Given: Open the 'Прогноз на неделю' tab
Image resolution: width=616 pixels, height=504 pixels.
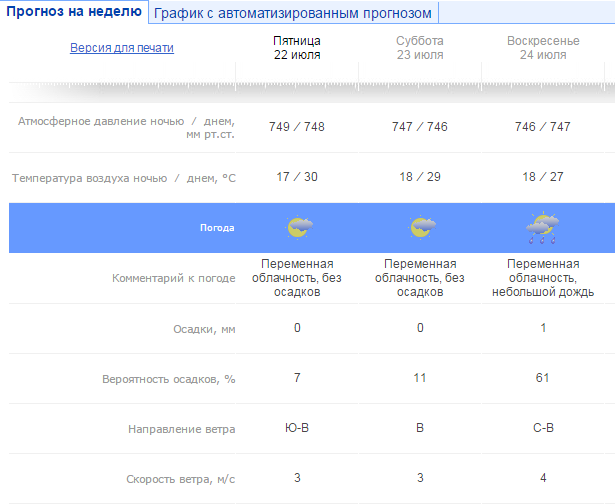Looking at the screenshot, I should tap(74, 12).
